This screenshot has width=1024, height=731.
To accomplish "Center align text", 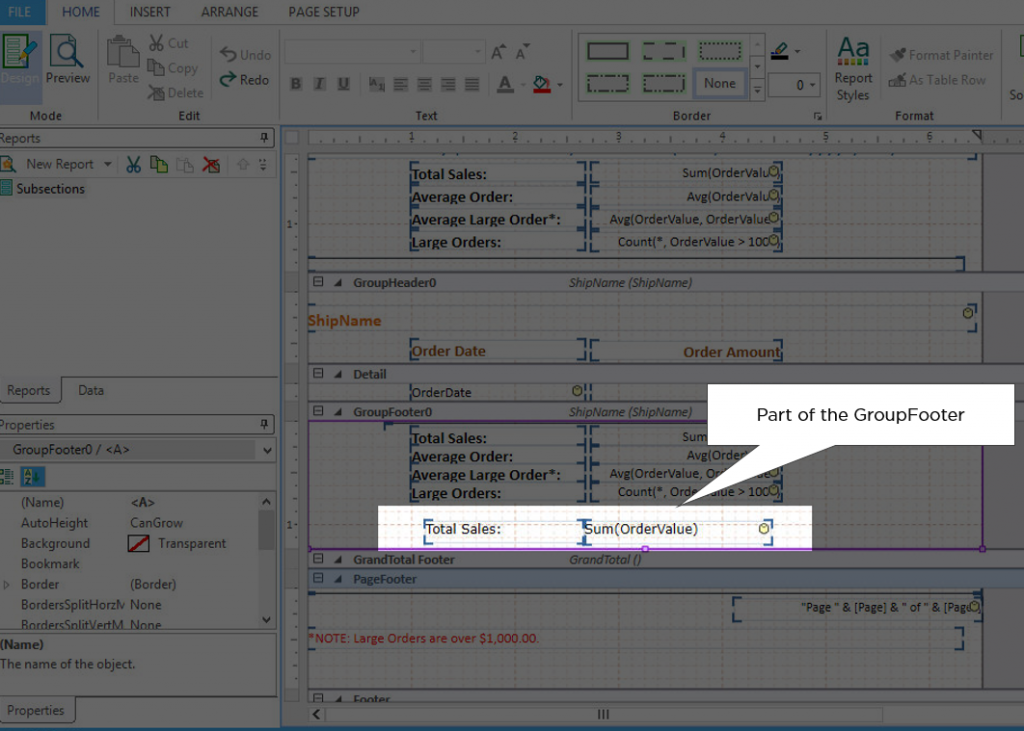I will pyautogui.click(x=424, y=84).
